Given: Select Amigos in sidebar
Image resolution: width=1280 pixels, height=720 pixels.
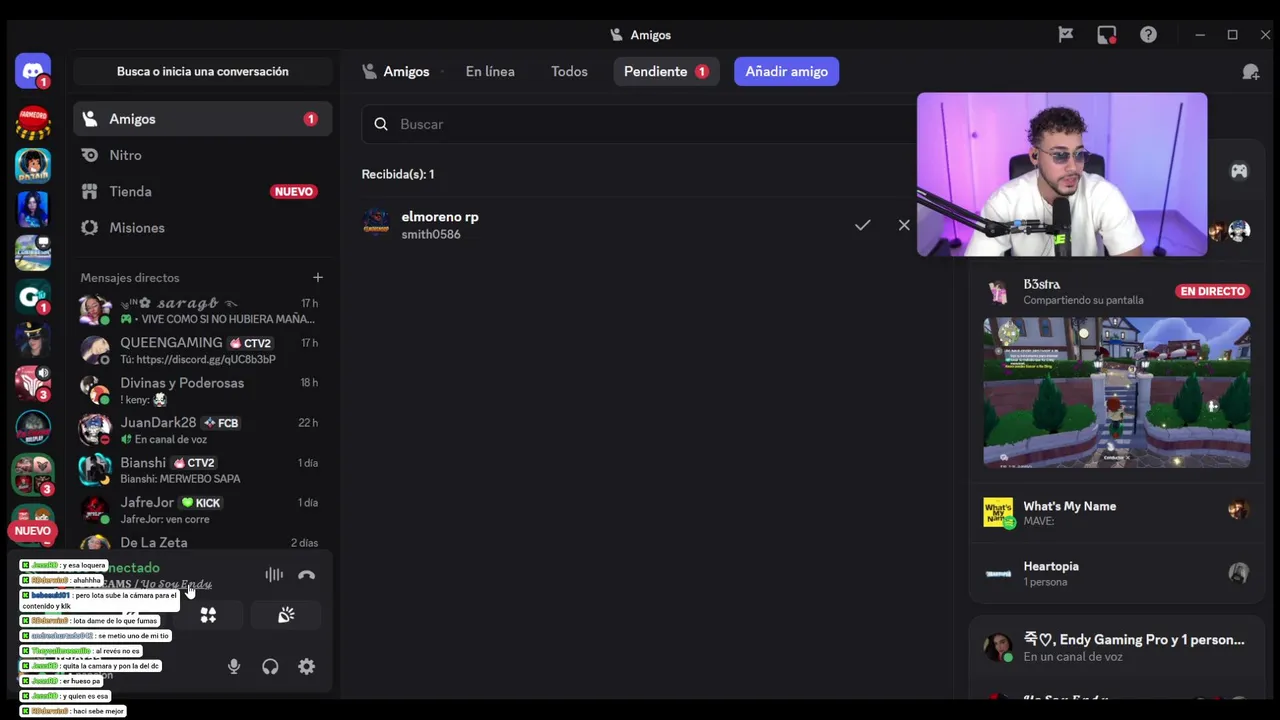Looking at the screenshot, I should click(202, 119).
